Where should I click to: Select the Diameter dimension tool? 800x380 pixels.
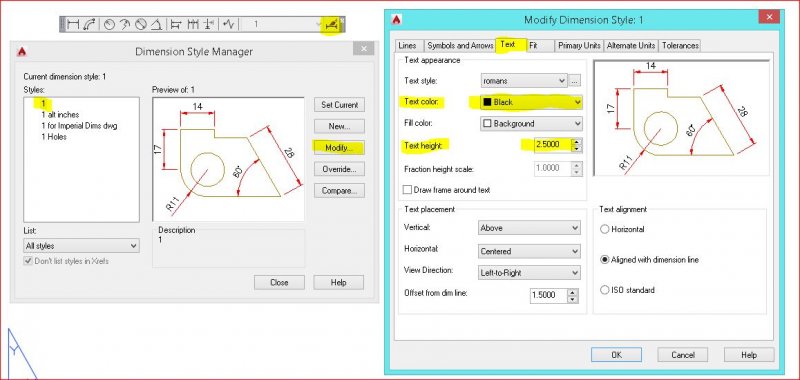(x=141, y=24)
